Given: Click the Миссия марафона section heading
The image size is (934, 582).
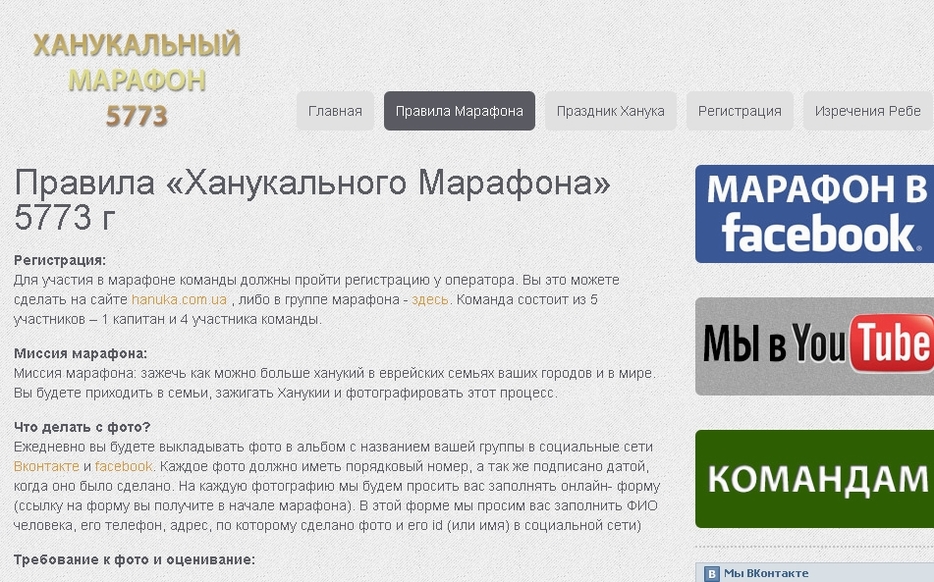Looking at the screenshot, I should pyautogui.click(x=80, y=353).
